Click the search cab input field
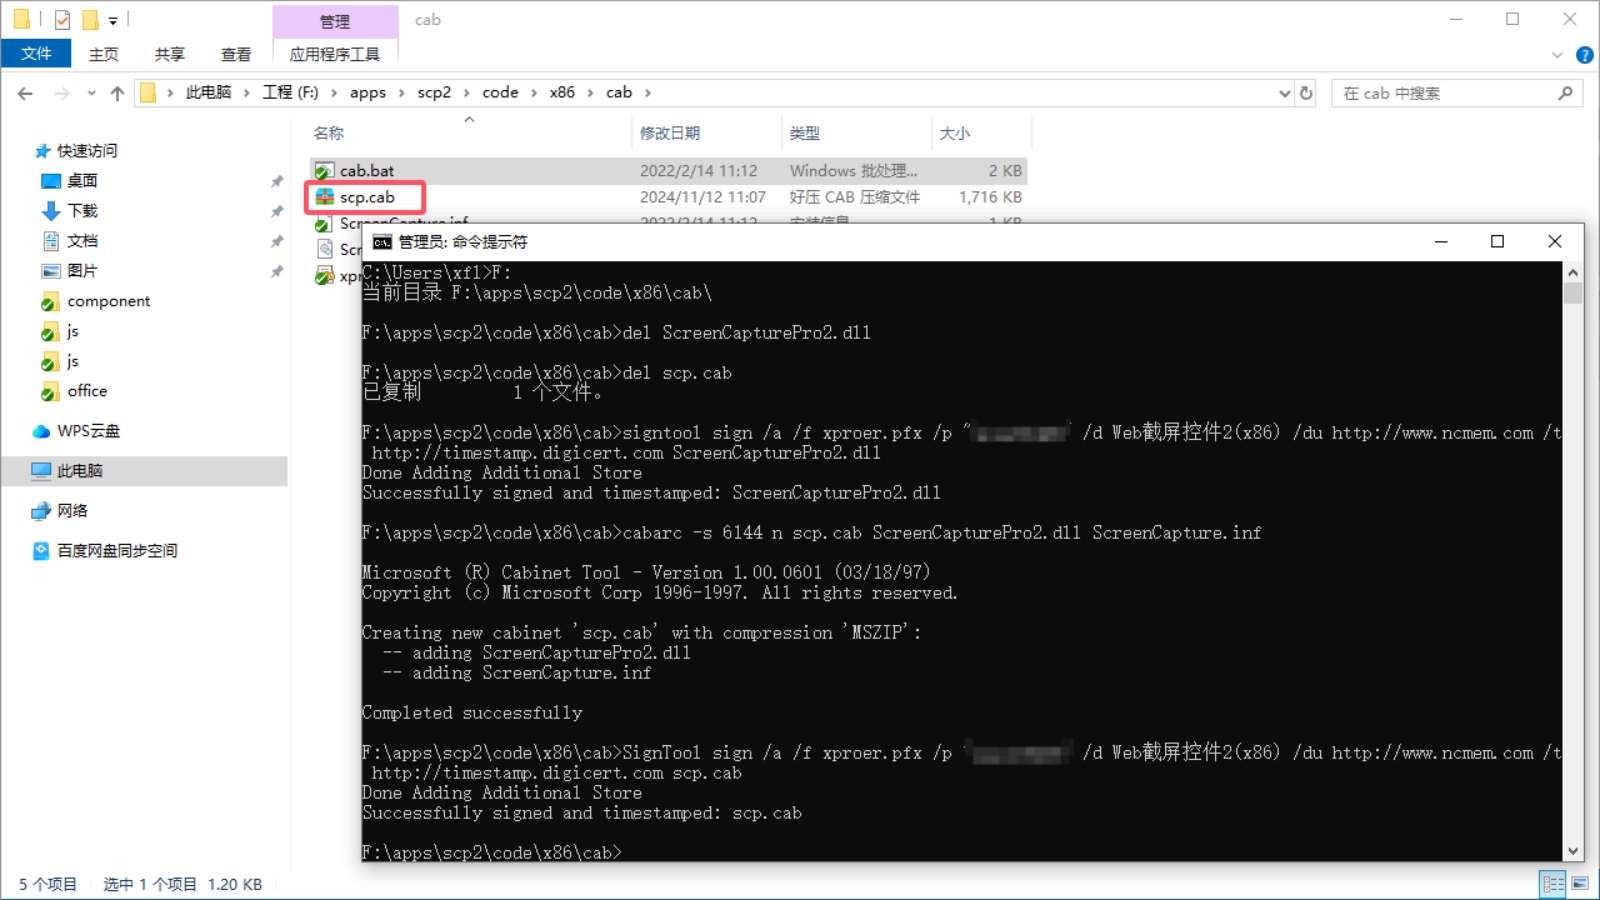This screenshot has height=900, width=1600. [x=1445, y=93]
